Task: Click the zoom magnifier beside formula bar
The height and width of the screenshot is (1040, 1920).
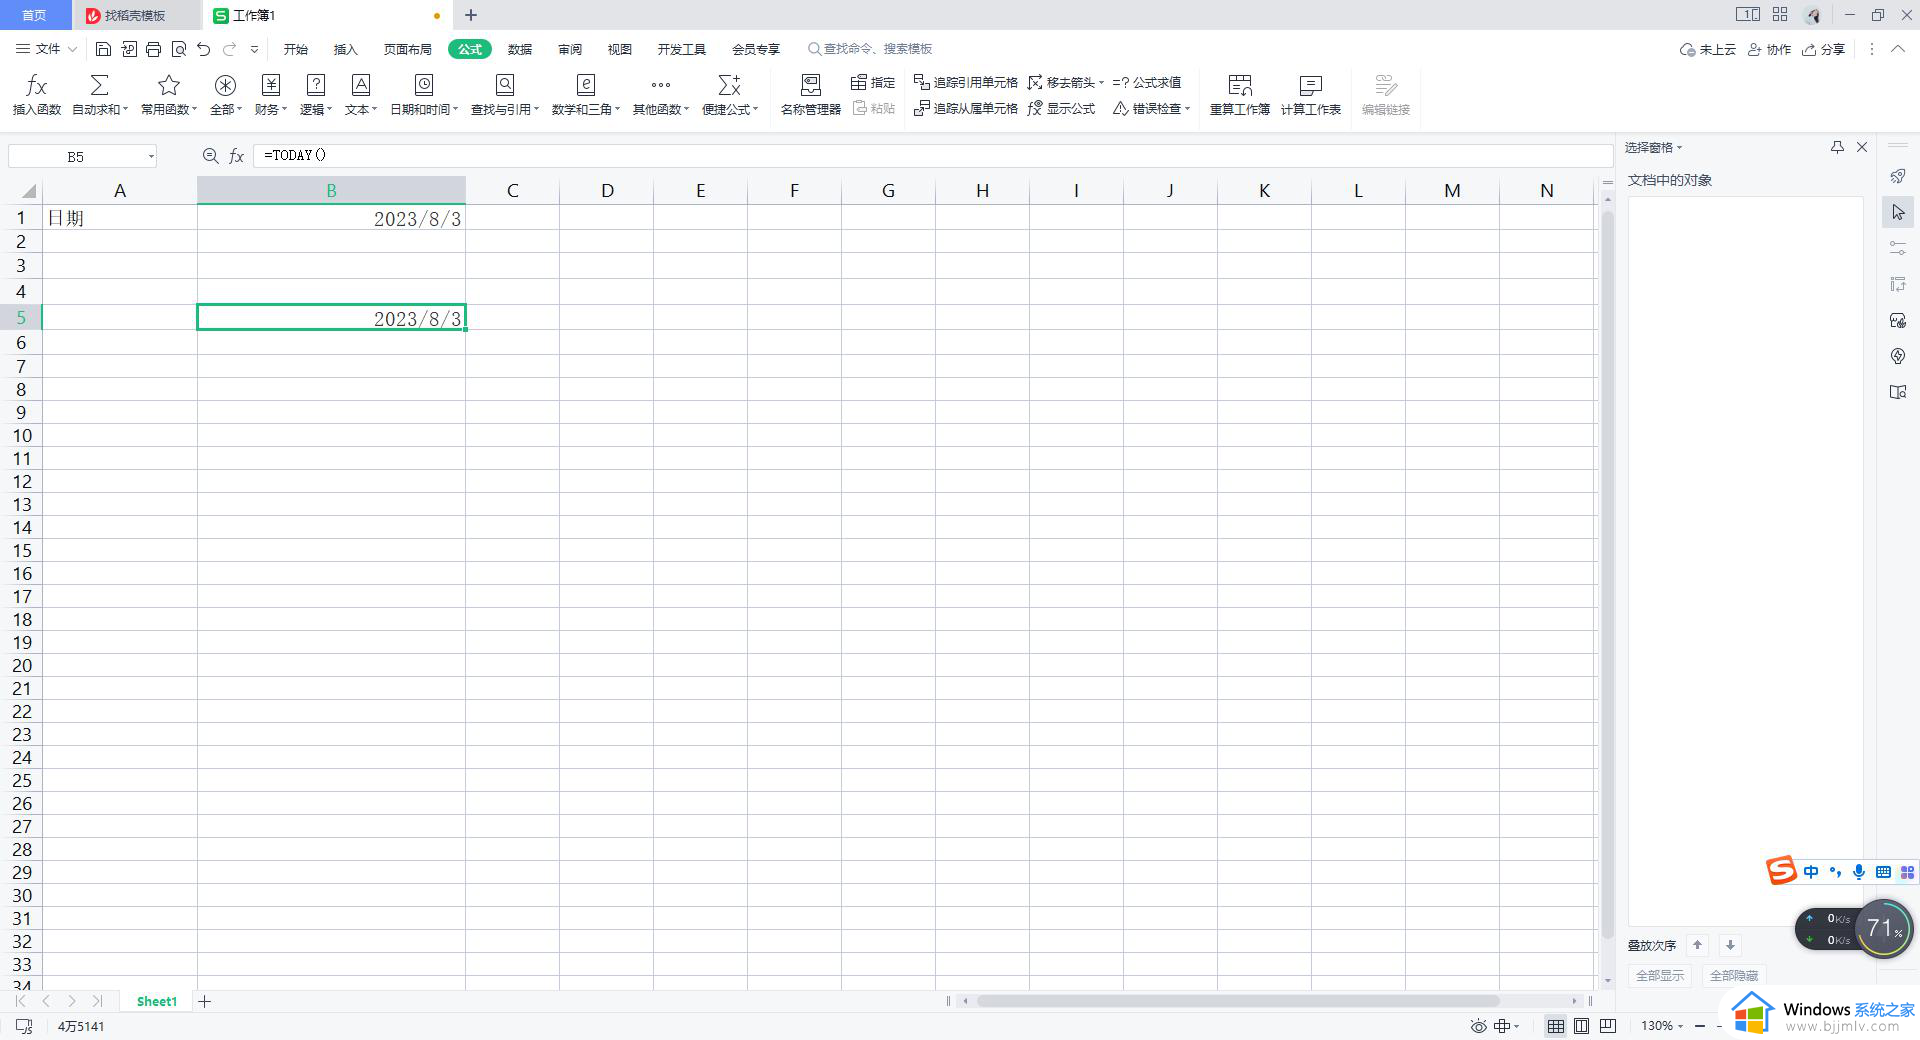Action: point(210,156)
